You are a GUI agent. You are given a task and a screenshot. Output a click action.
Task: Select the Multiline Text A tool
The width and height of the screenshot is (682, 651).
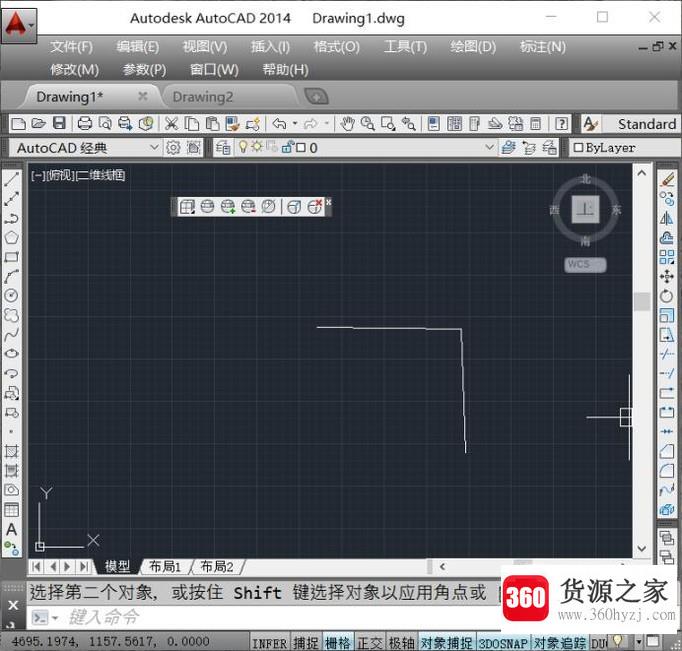click(x=11, y=529)
